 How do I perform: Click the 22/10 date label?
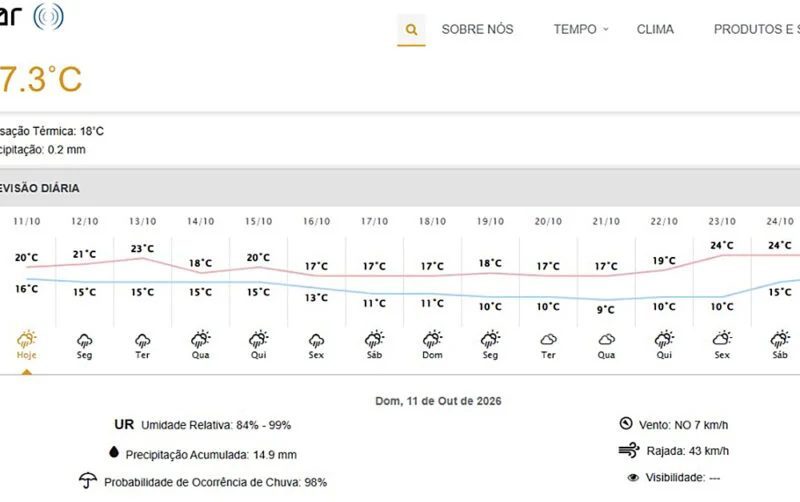point(664,221)
